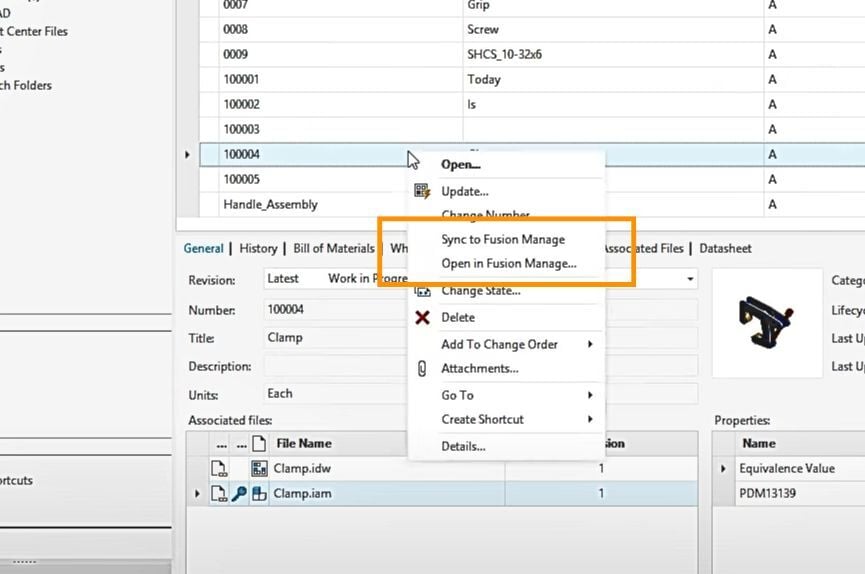
Task: Expand the Clamp.iam row arrow
Action: 197,493
